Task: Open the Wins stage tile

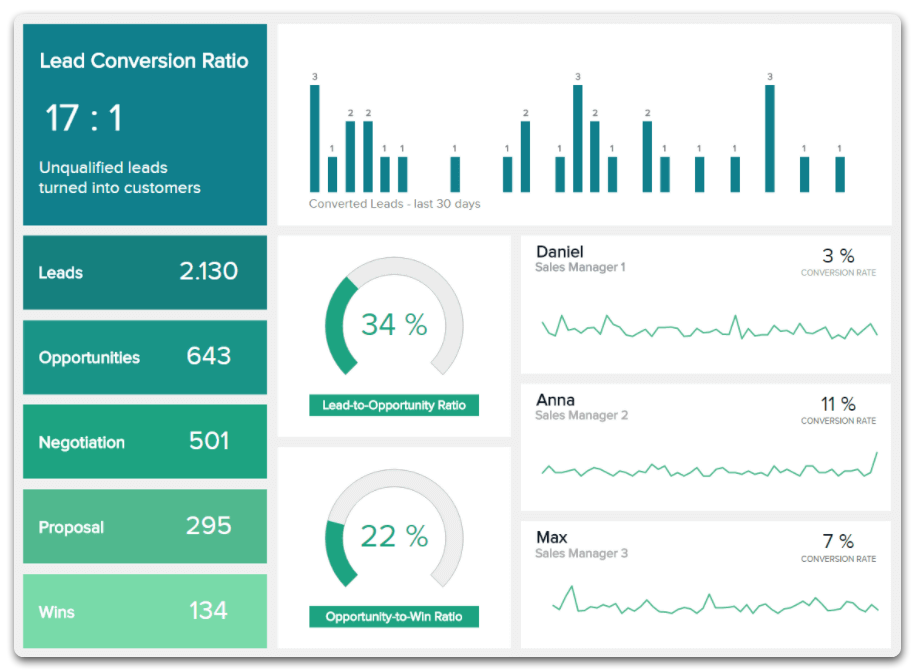Action: click(x=145, y=611)
